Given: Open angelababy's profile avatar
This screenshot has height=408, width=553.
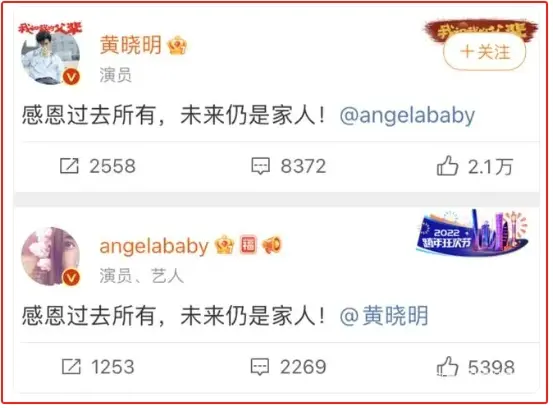Looking at the screenshot, I should 50,256.
